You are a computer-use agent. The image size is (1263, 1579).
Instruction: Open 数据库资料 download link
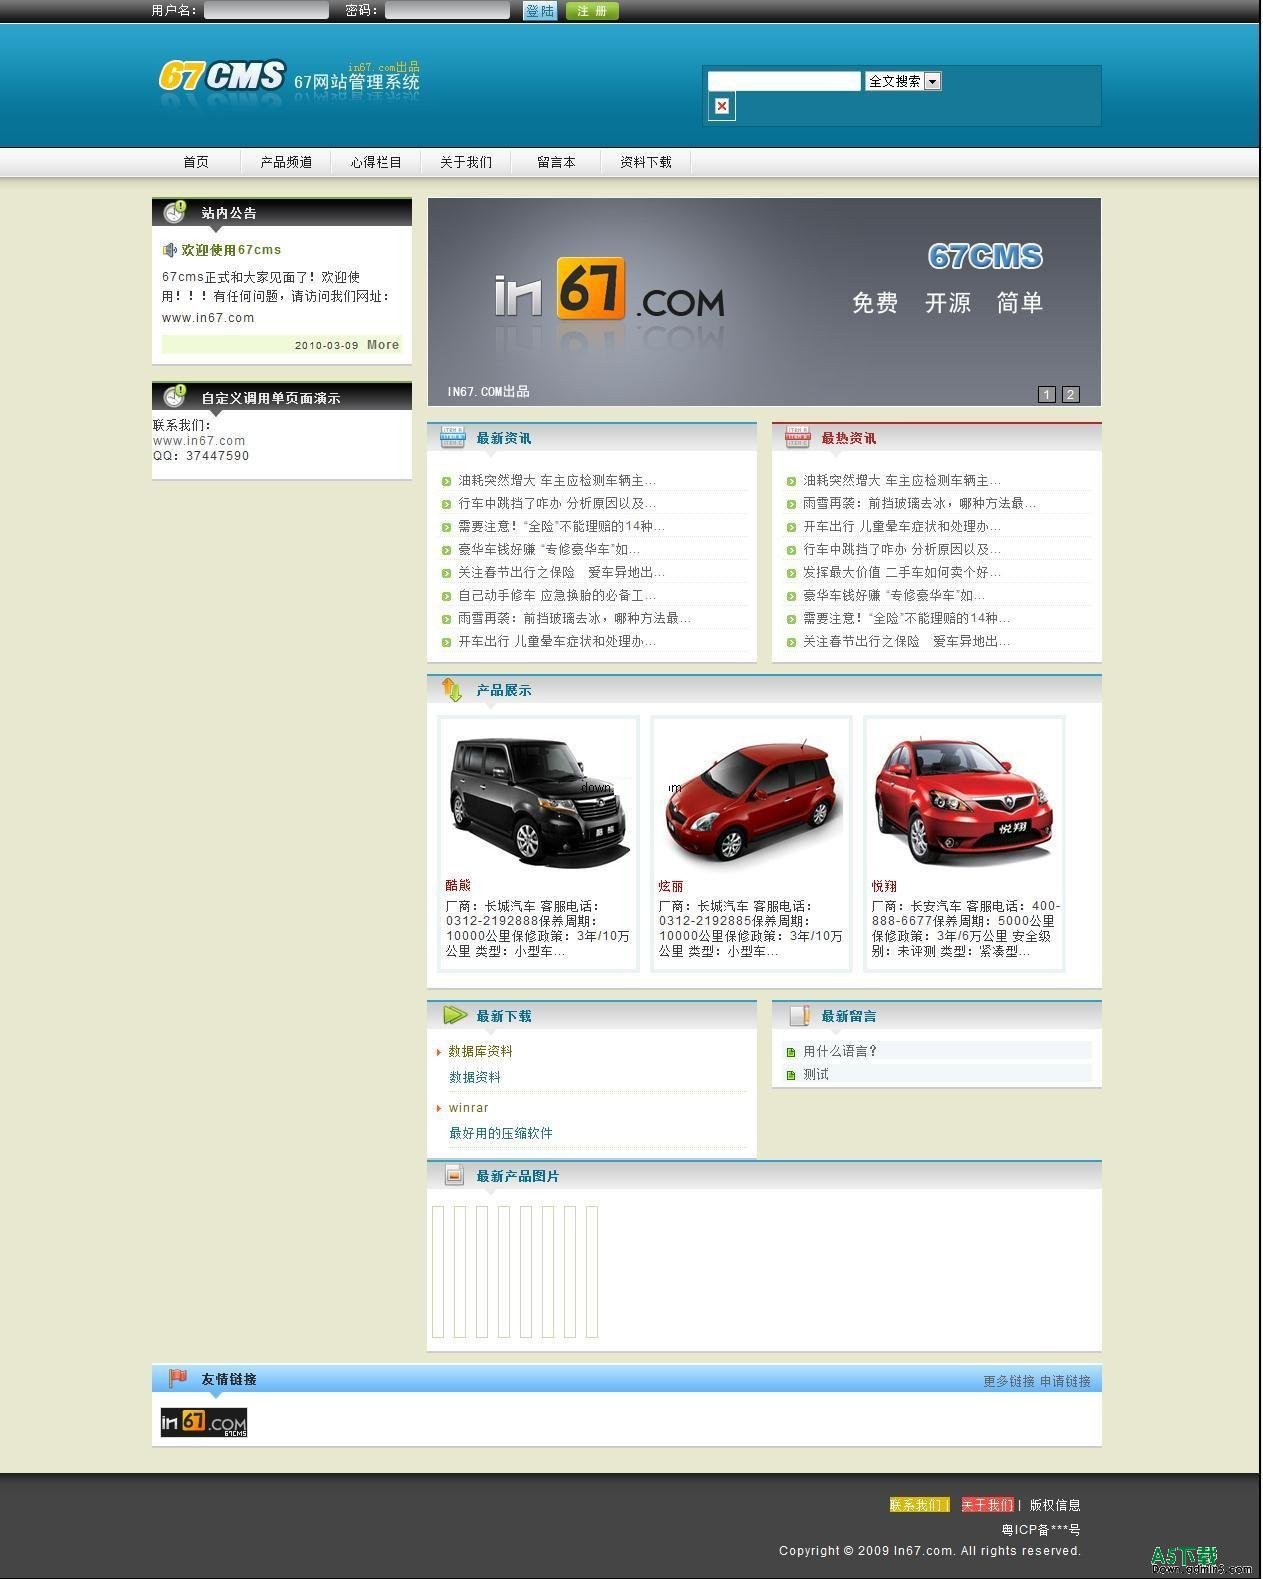(480, 1051)
